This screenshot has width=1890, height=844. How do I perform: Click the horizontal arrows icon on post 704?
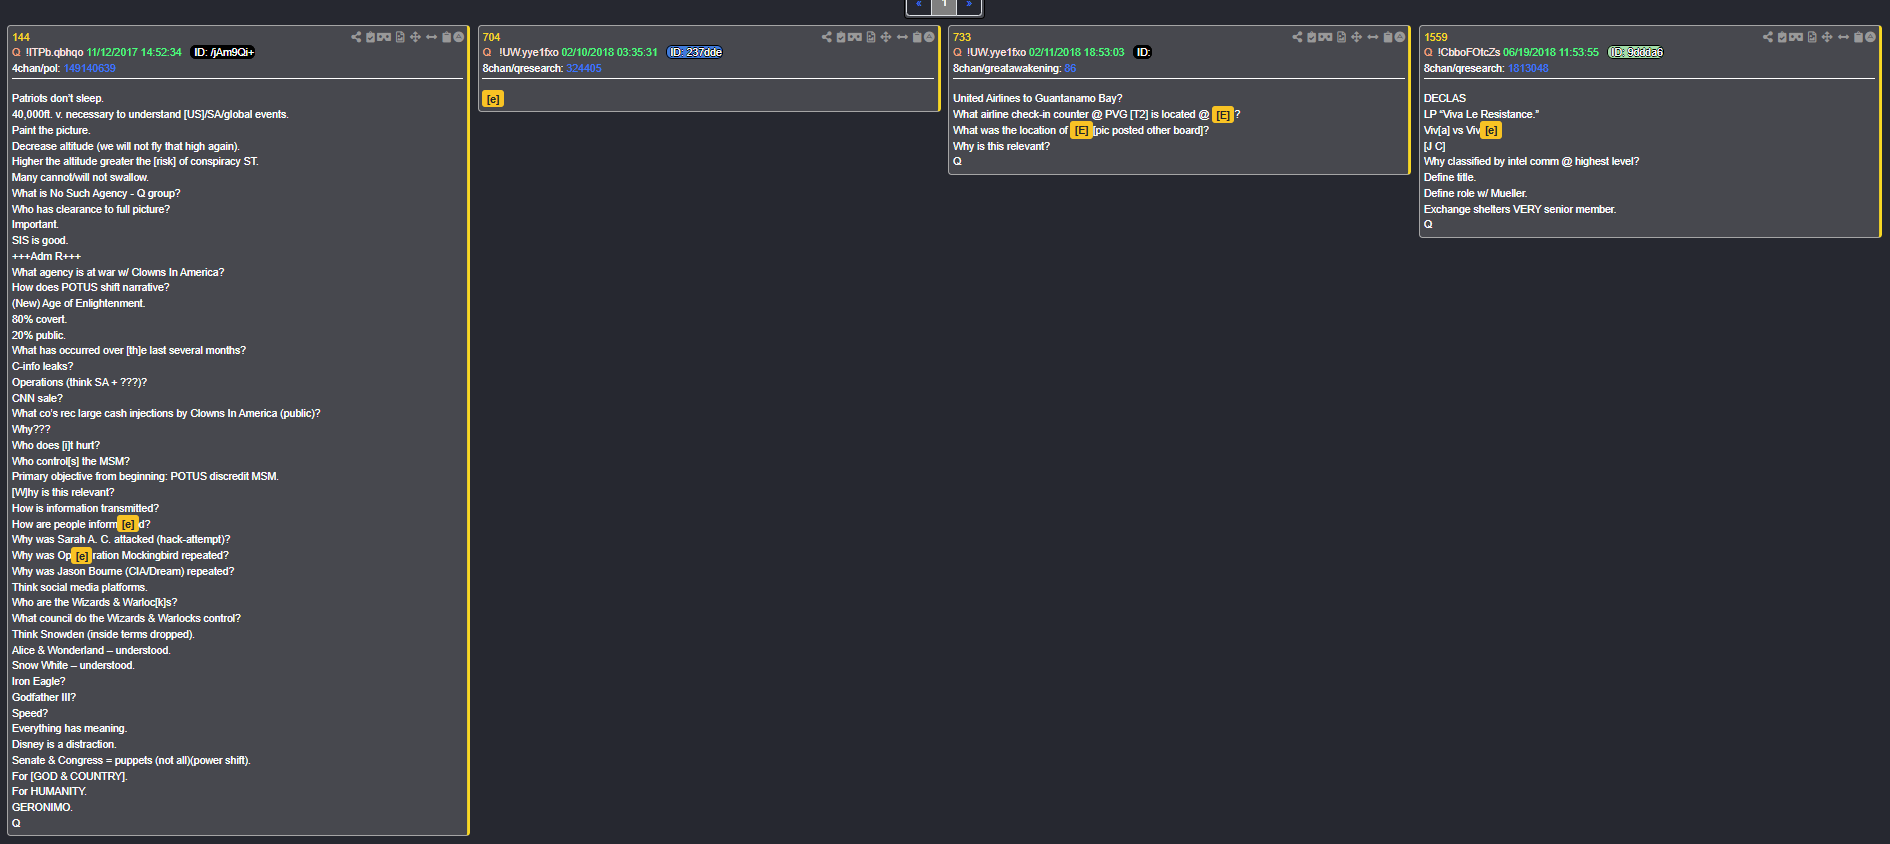(x=902, y=37)
